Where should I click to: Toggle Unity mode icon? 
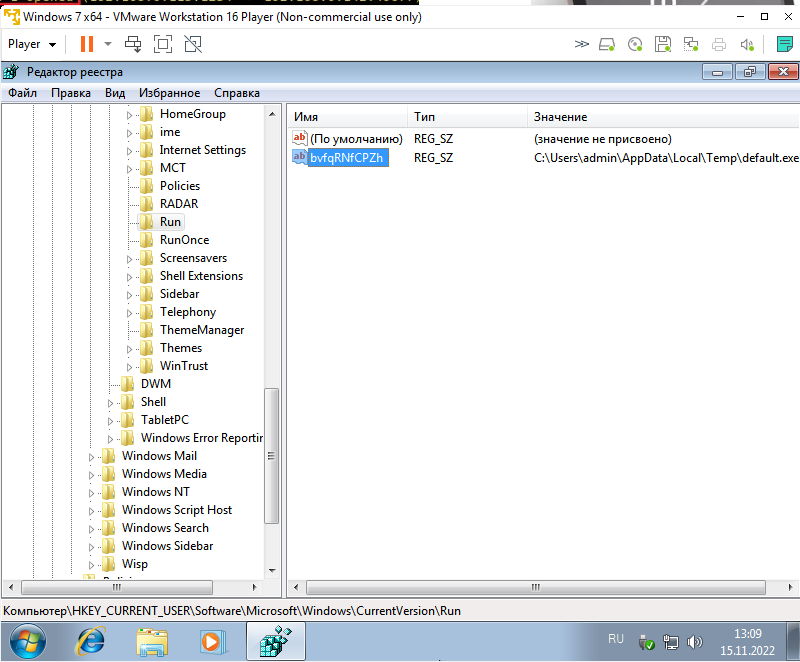(193, 44)
